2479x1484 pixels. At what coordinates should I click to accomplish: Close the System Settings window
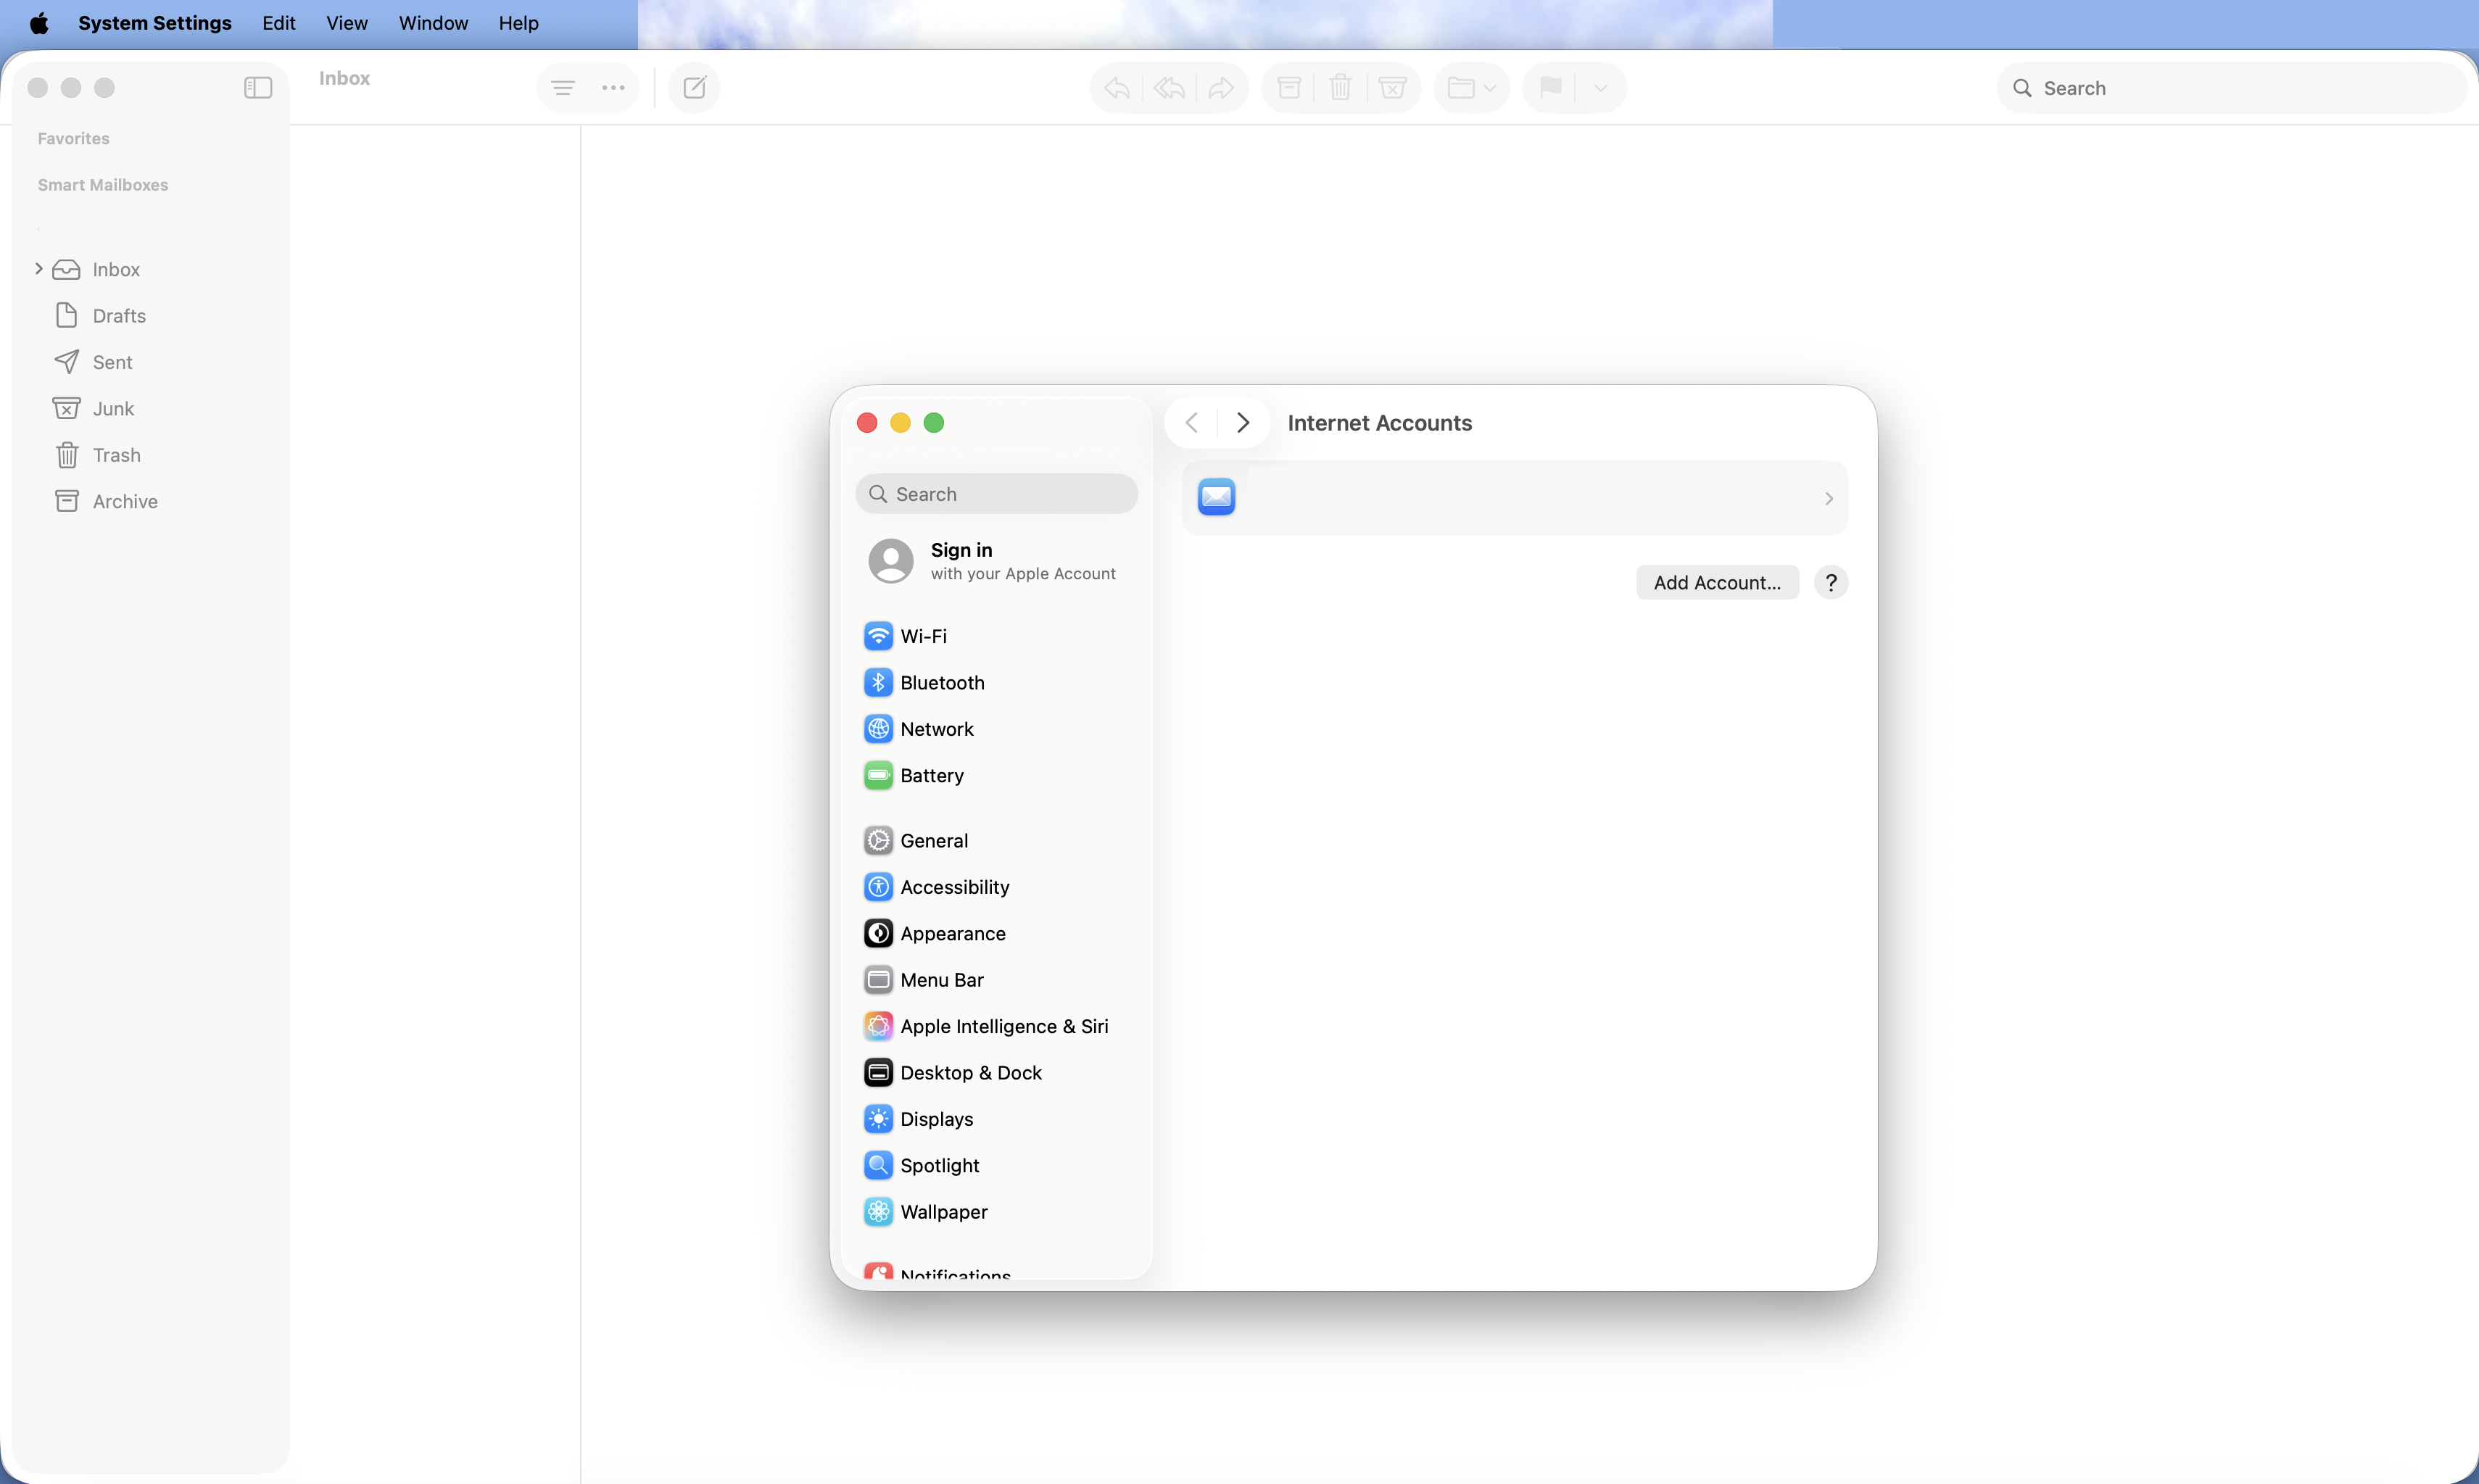point(867,423)
